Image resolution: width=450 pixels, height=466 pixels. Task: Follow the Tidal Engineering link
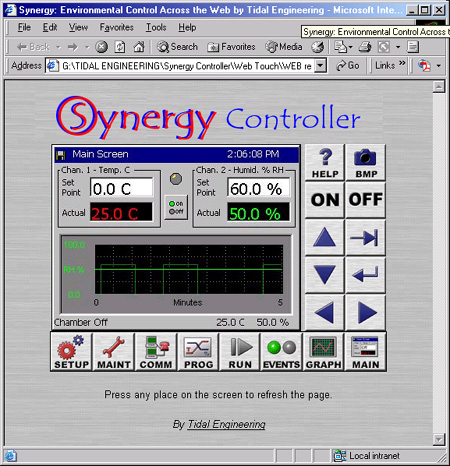[226, 424]
